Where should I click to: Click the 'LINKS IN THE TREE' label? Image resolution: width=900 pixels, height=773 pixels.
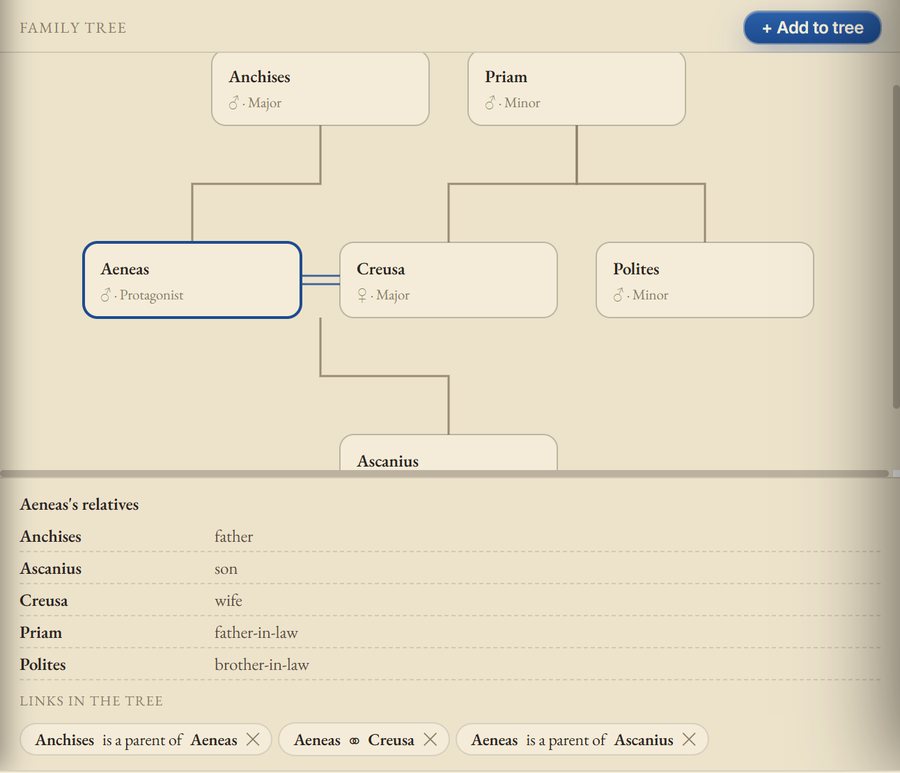coord(91,701)
